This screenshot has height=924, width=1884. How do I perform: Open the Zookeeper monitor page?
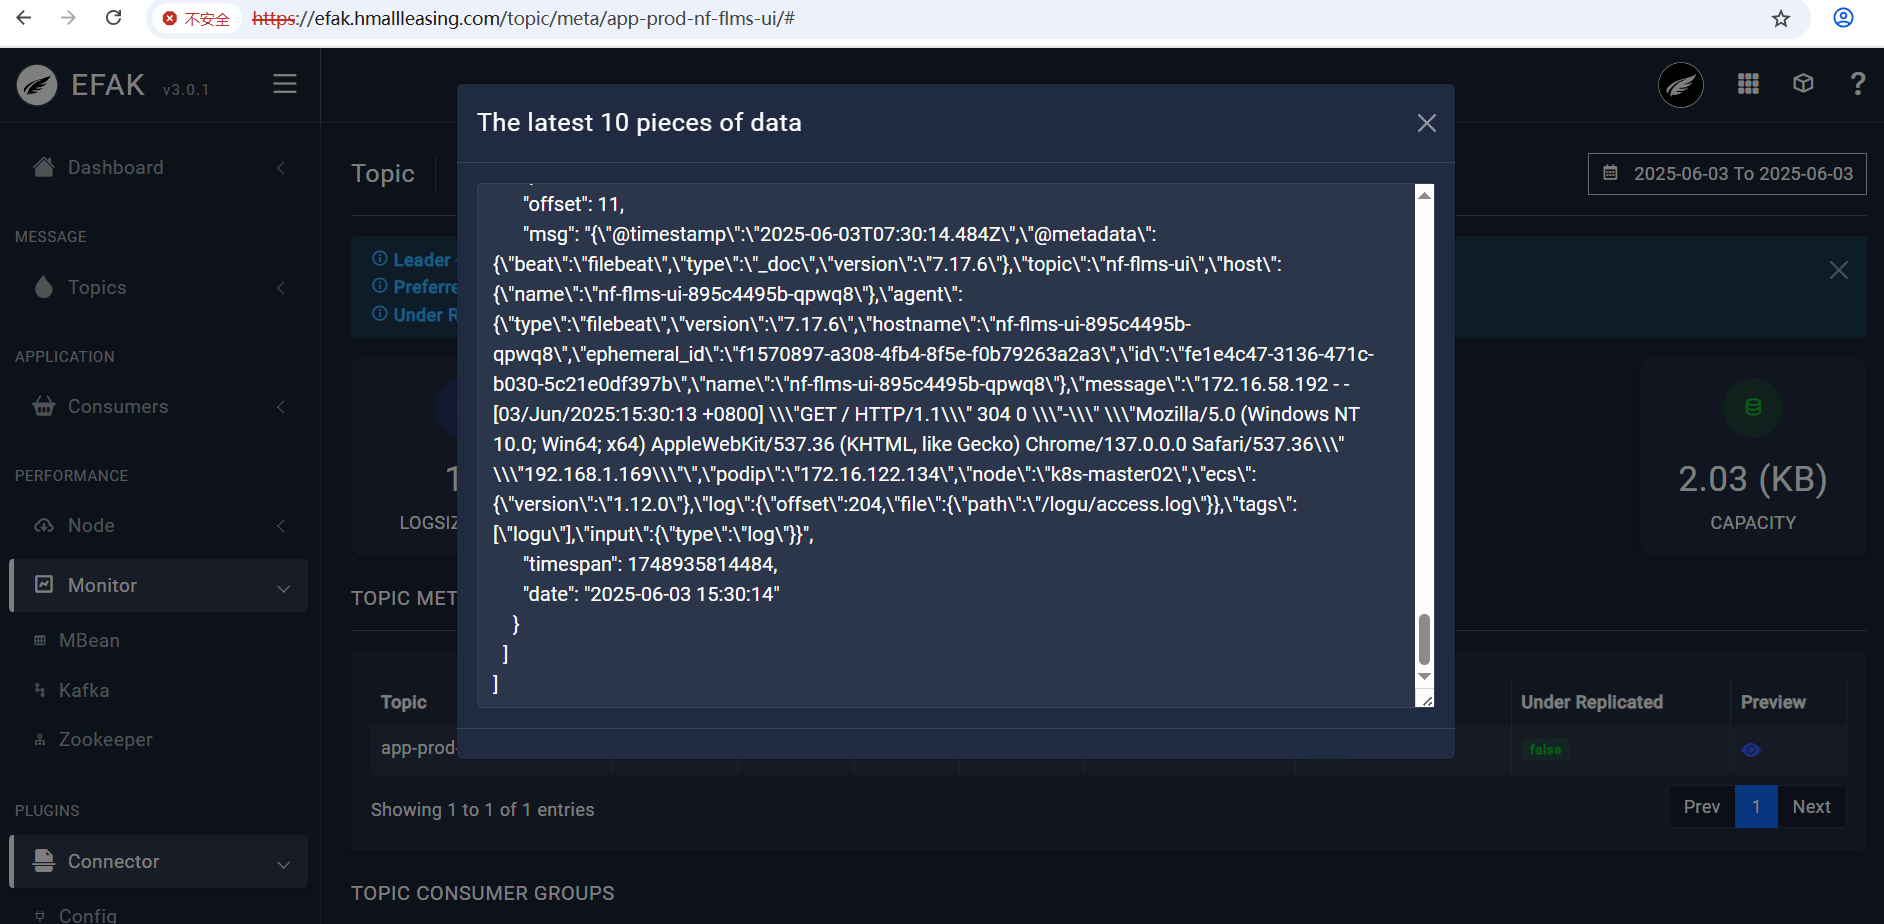coord(105,740)
